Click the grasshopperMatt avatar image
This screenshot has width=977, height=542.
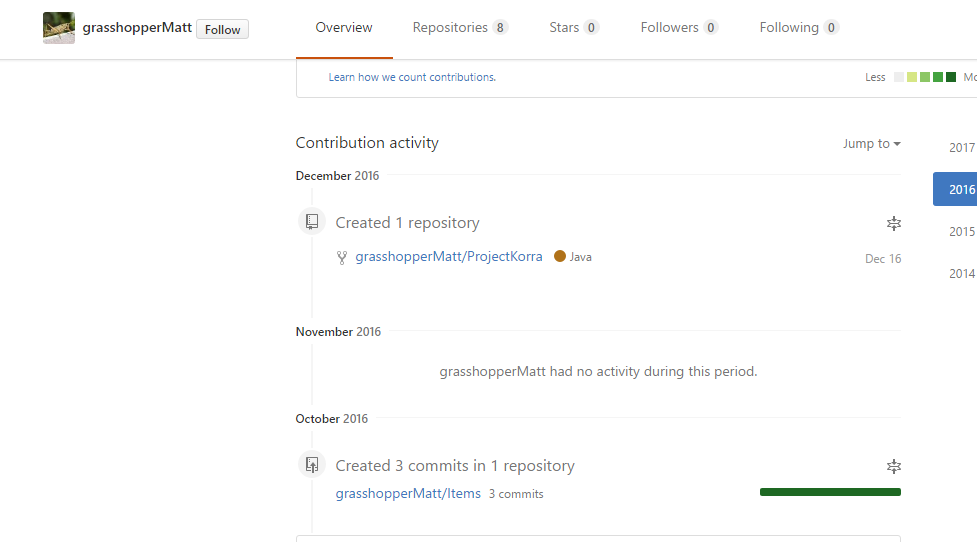tap(59, 28)
